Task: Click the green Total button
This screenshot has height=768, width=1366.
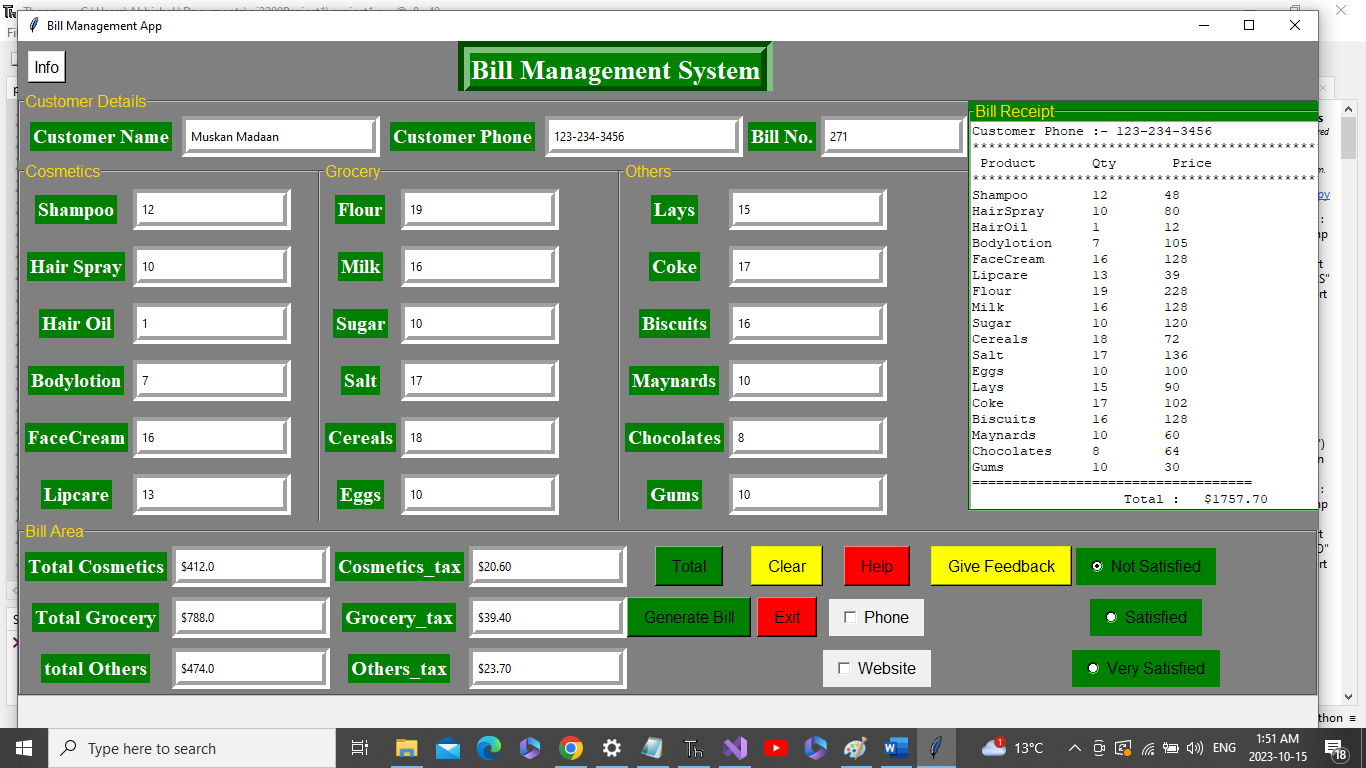Action: click(x=689, y=566)
